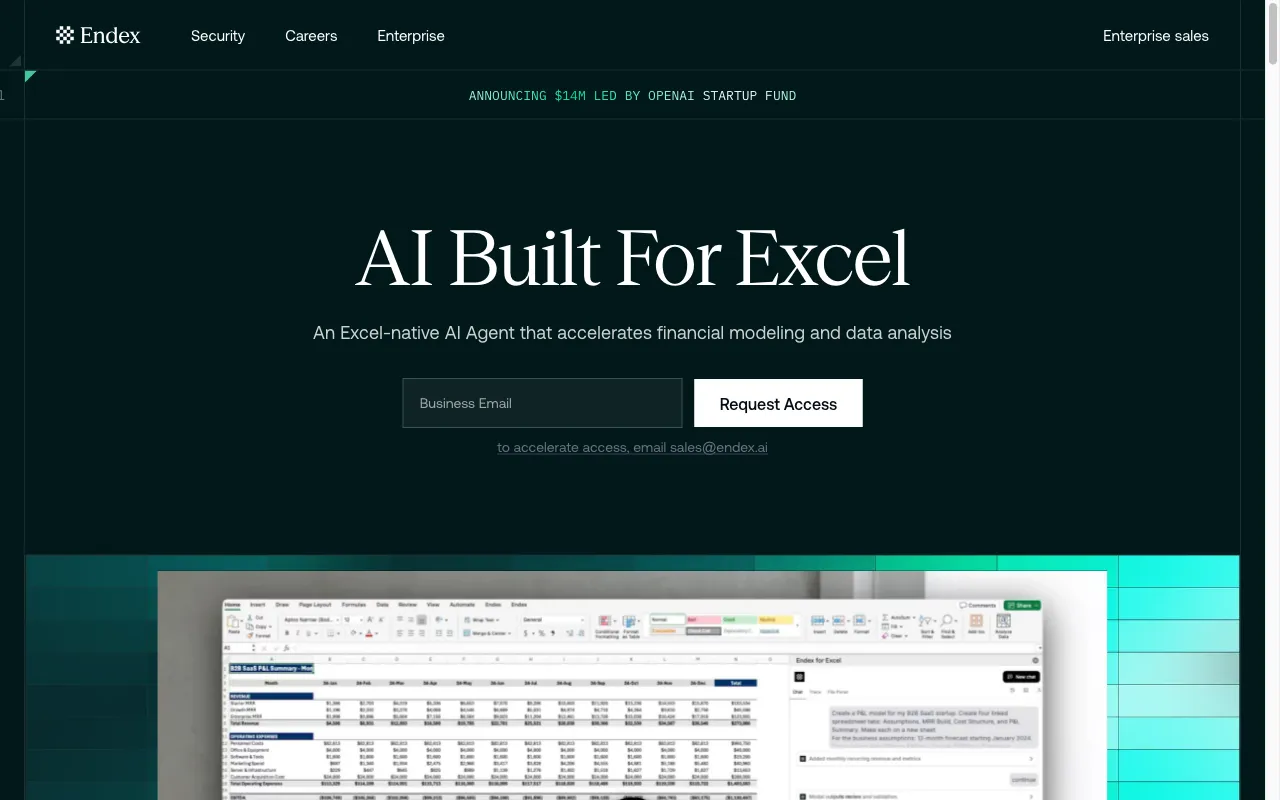Viewport: 1280px width, 800px height.
Task: Open the Careers page
Action: point(311,36)
